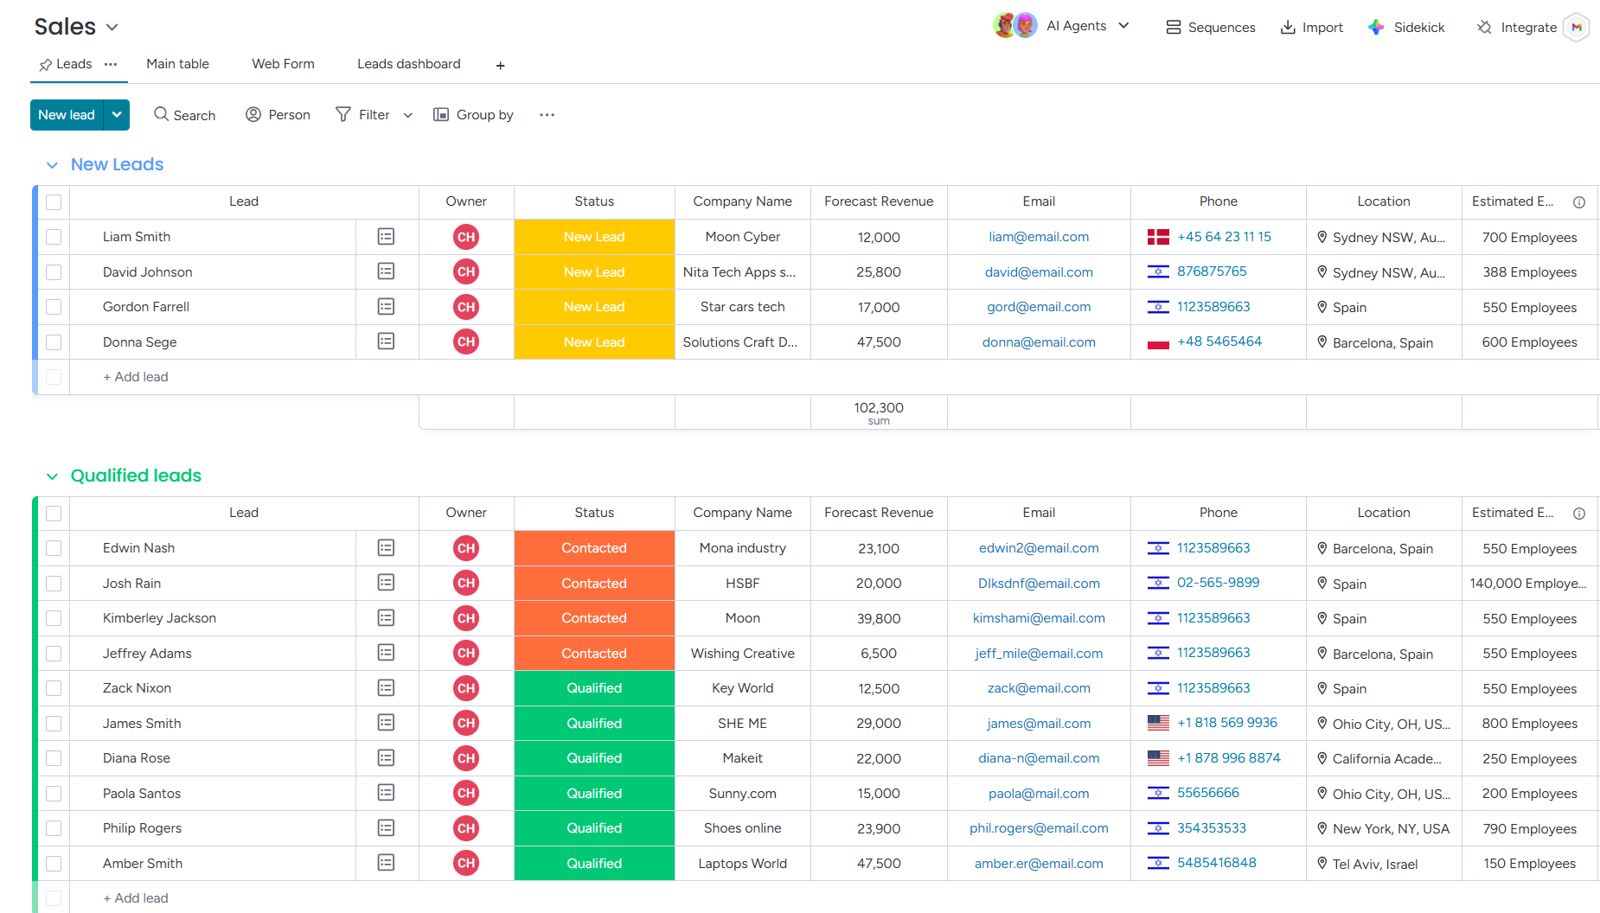Open updates icon for Josh Rain
The height and width of the screenshot is (913, 1600).
[386, 583]
